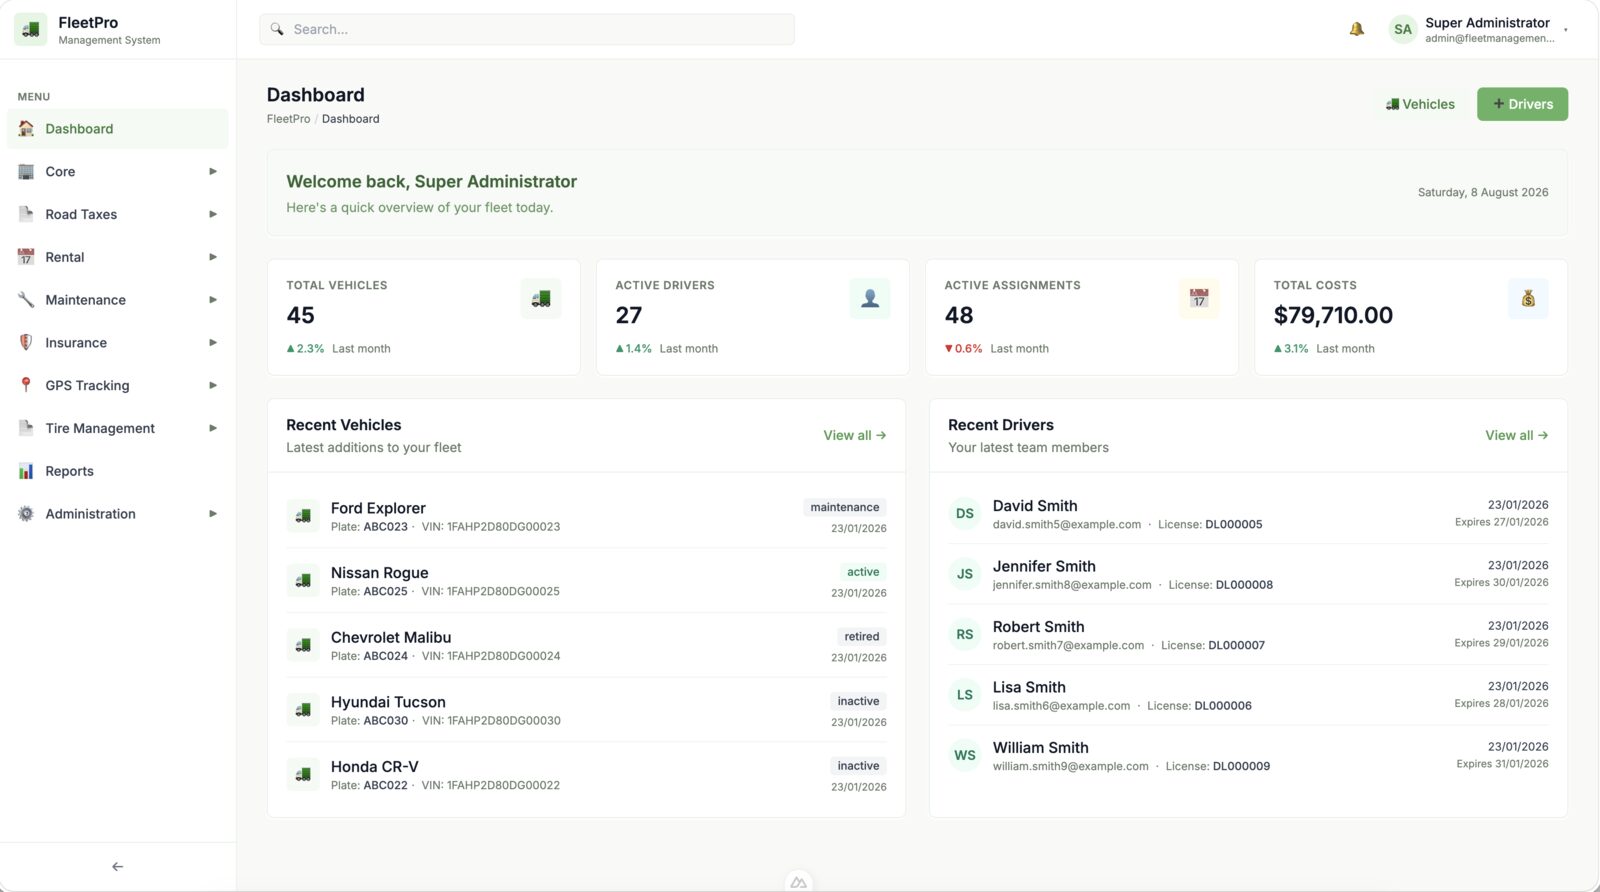Click the DS avatar for David Smith

tap(965, 514)
